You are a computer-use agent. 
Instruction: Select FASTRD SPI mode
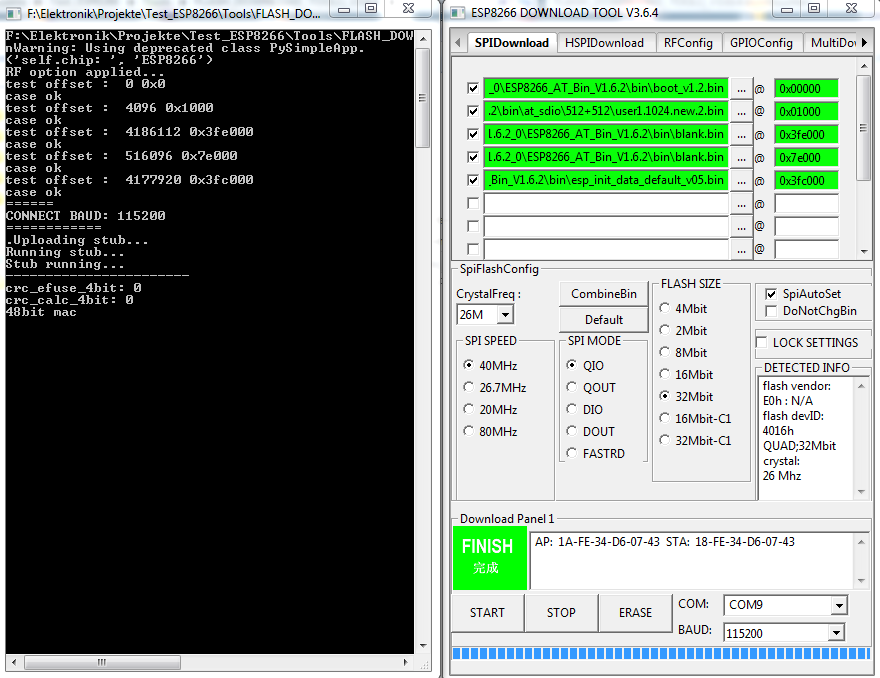572,453
